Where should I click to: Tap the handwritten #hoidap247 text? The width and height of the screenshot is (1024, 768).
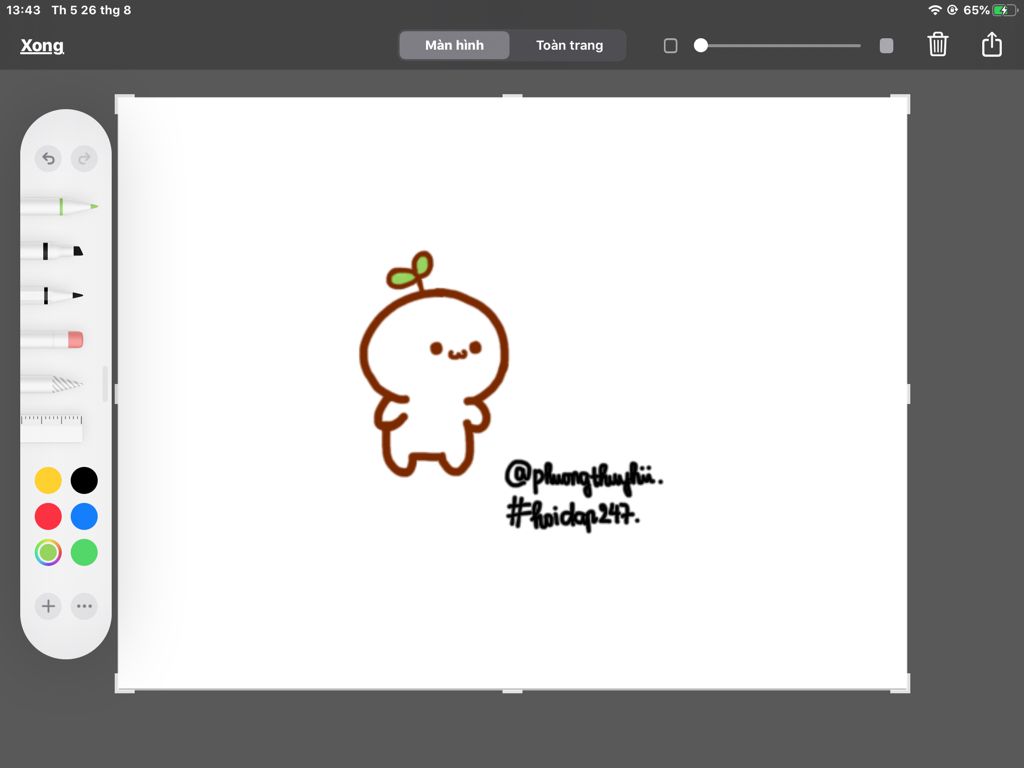pos(573,514)
